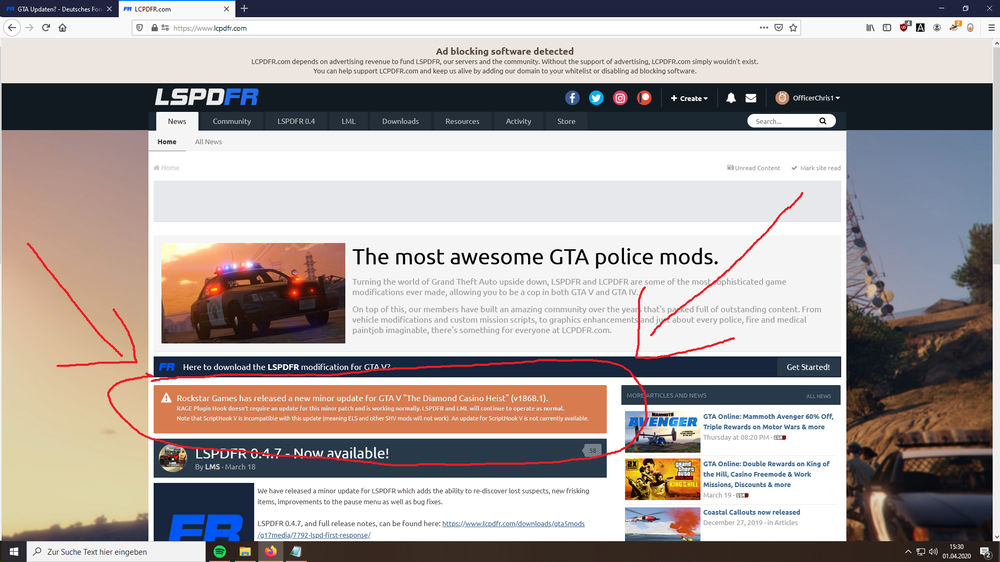The width and height of the screenshot is (1000, 562).
Task: Open the Resources navigation tab
Action: 462,121
